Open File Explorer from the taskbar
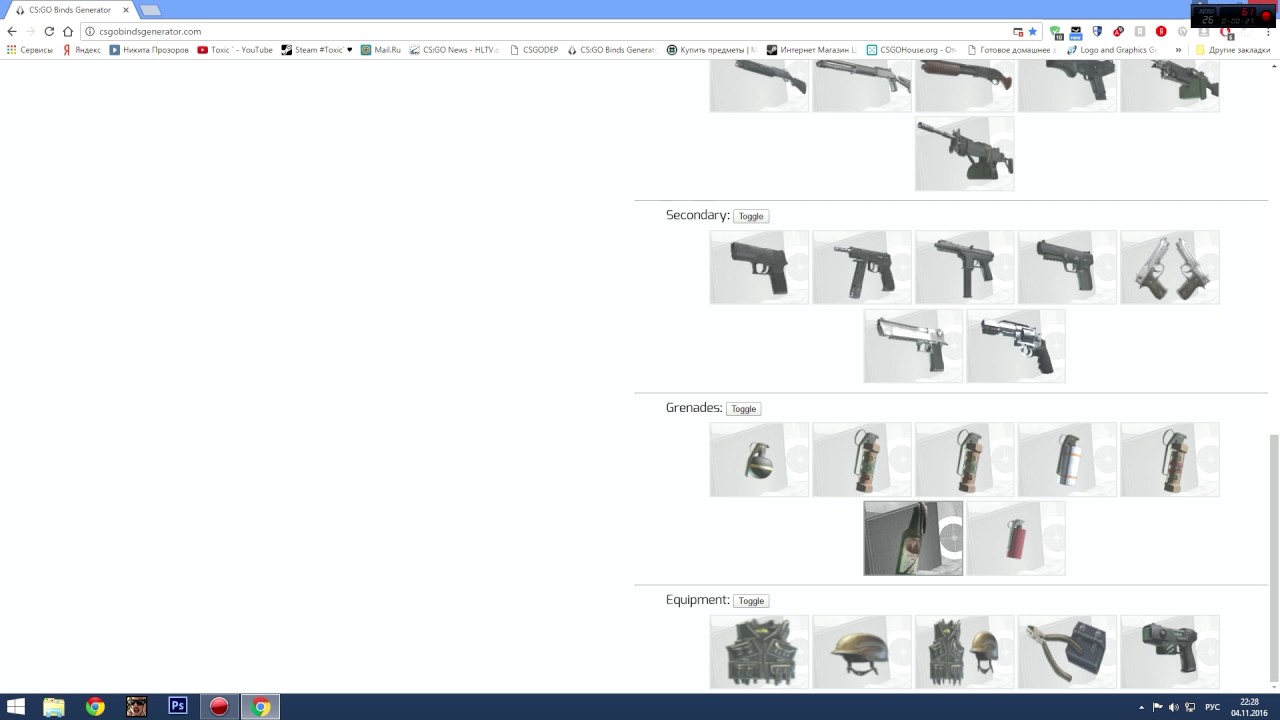 54,707
